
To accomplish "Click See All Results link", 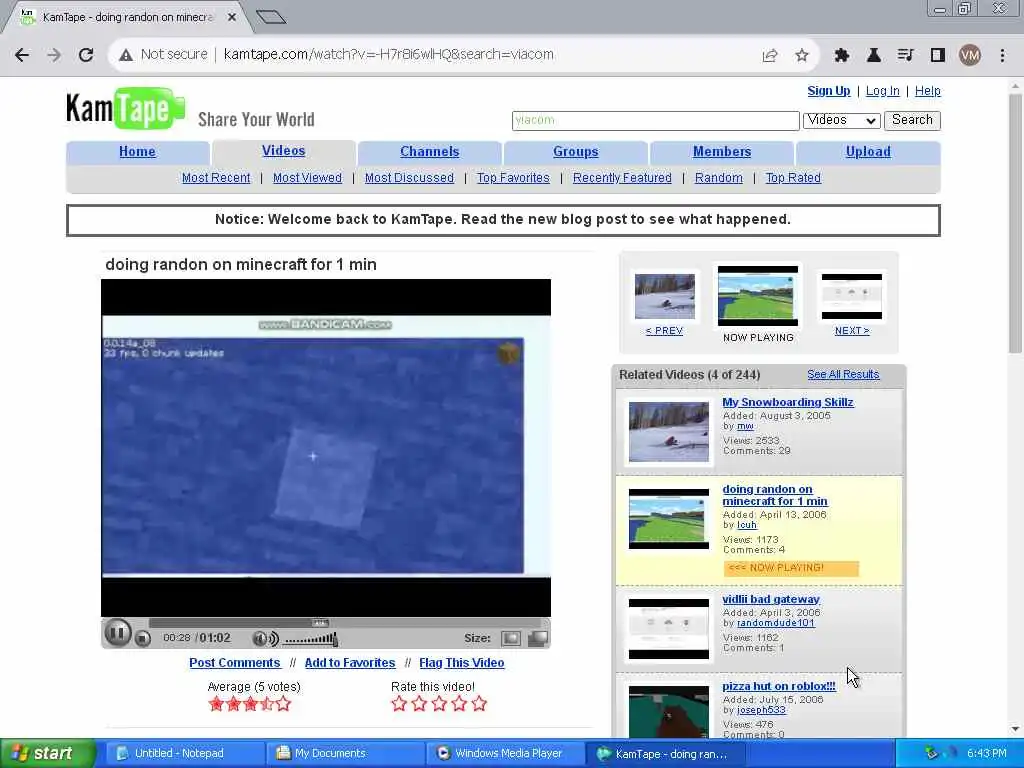I will click(842, 374).
